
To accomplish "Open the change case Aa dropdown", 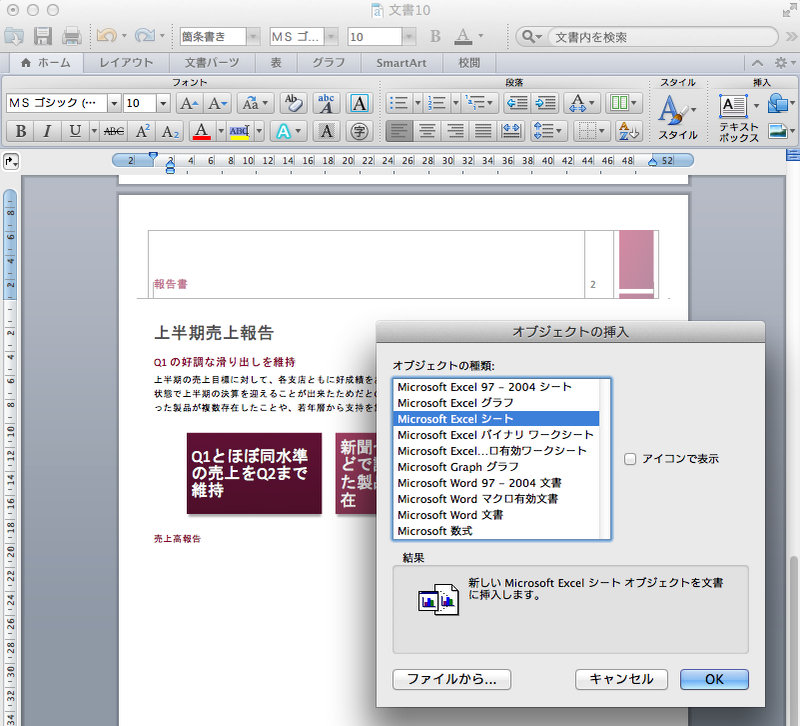I will (256, 104).
